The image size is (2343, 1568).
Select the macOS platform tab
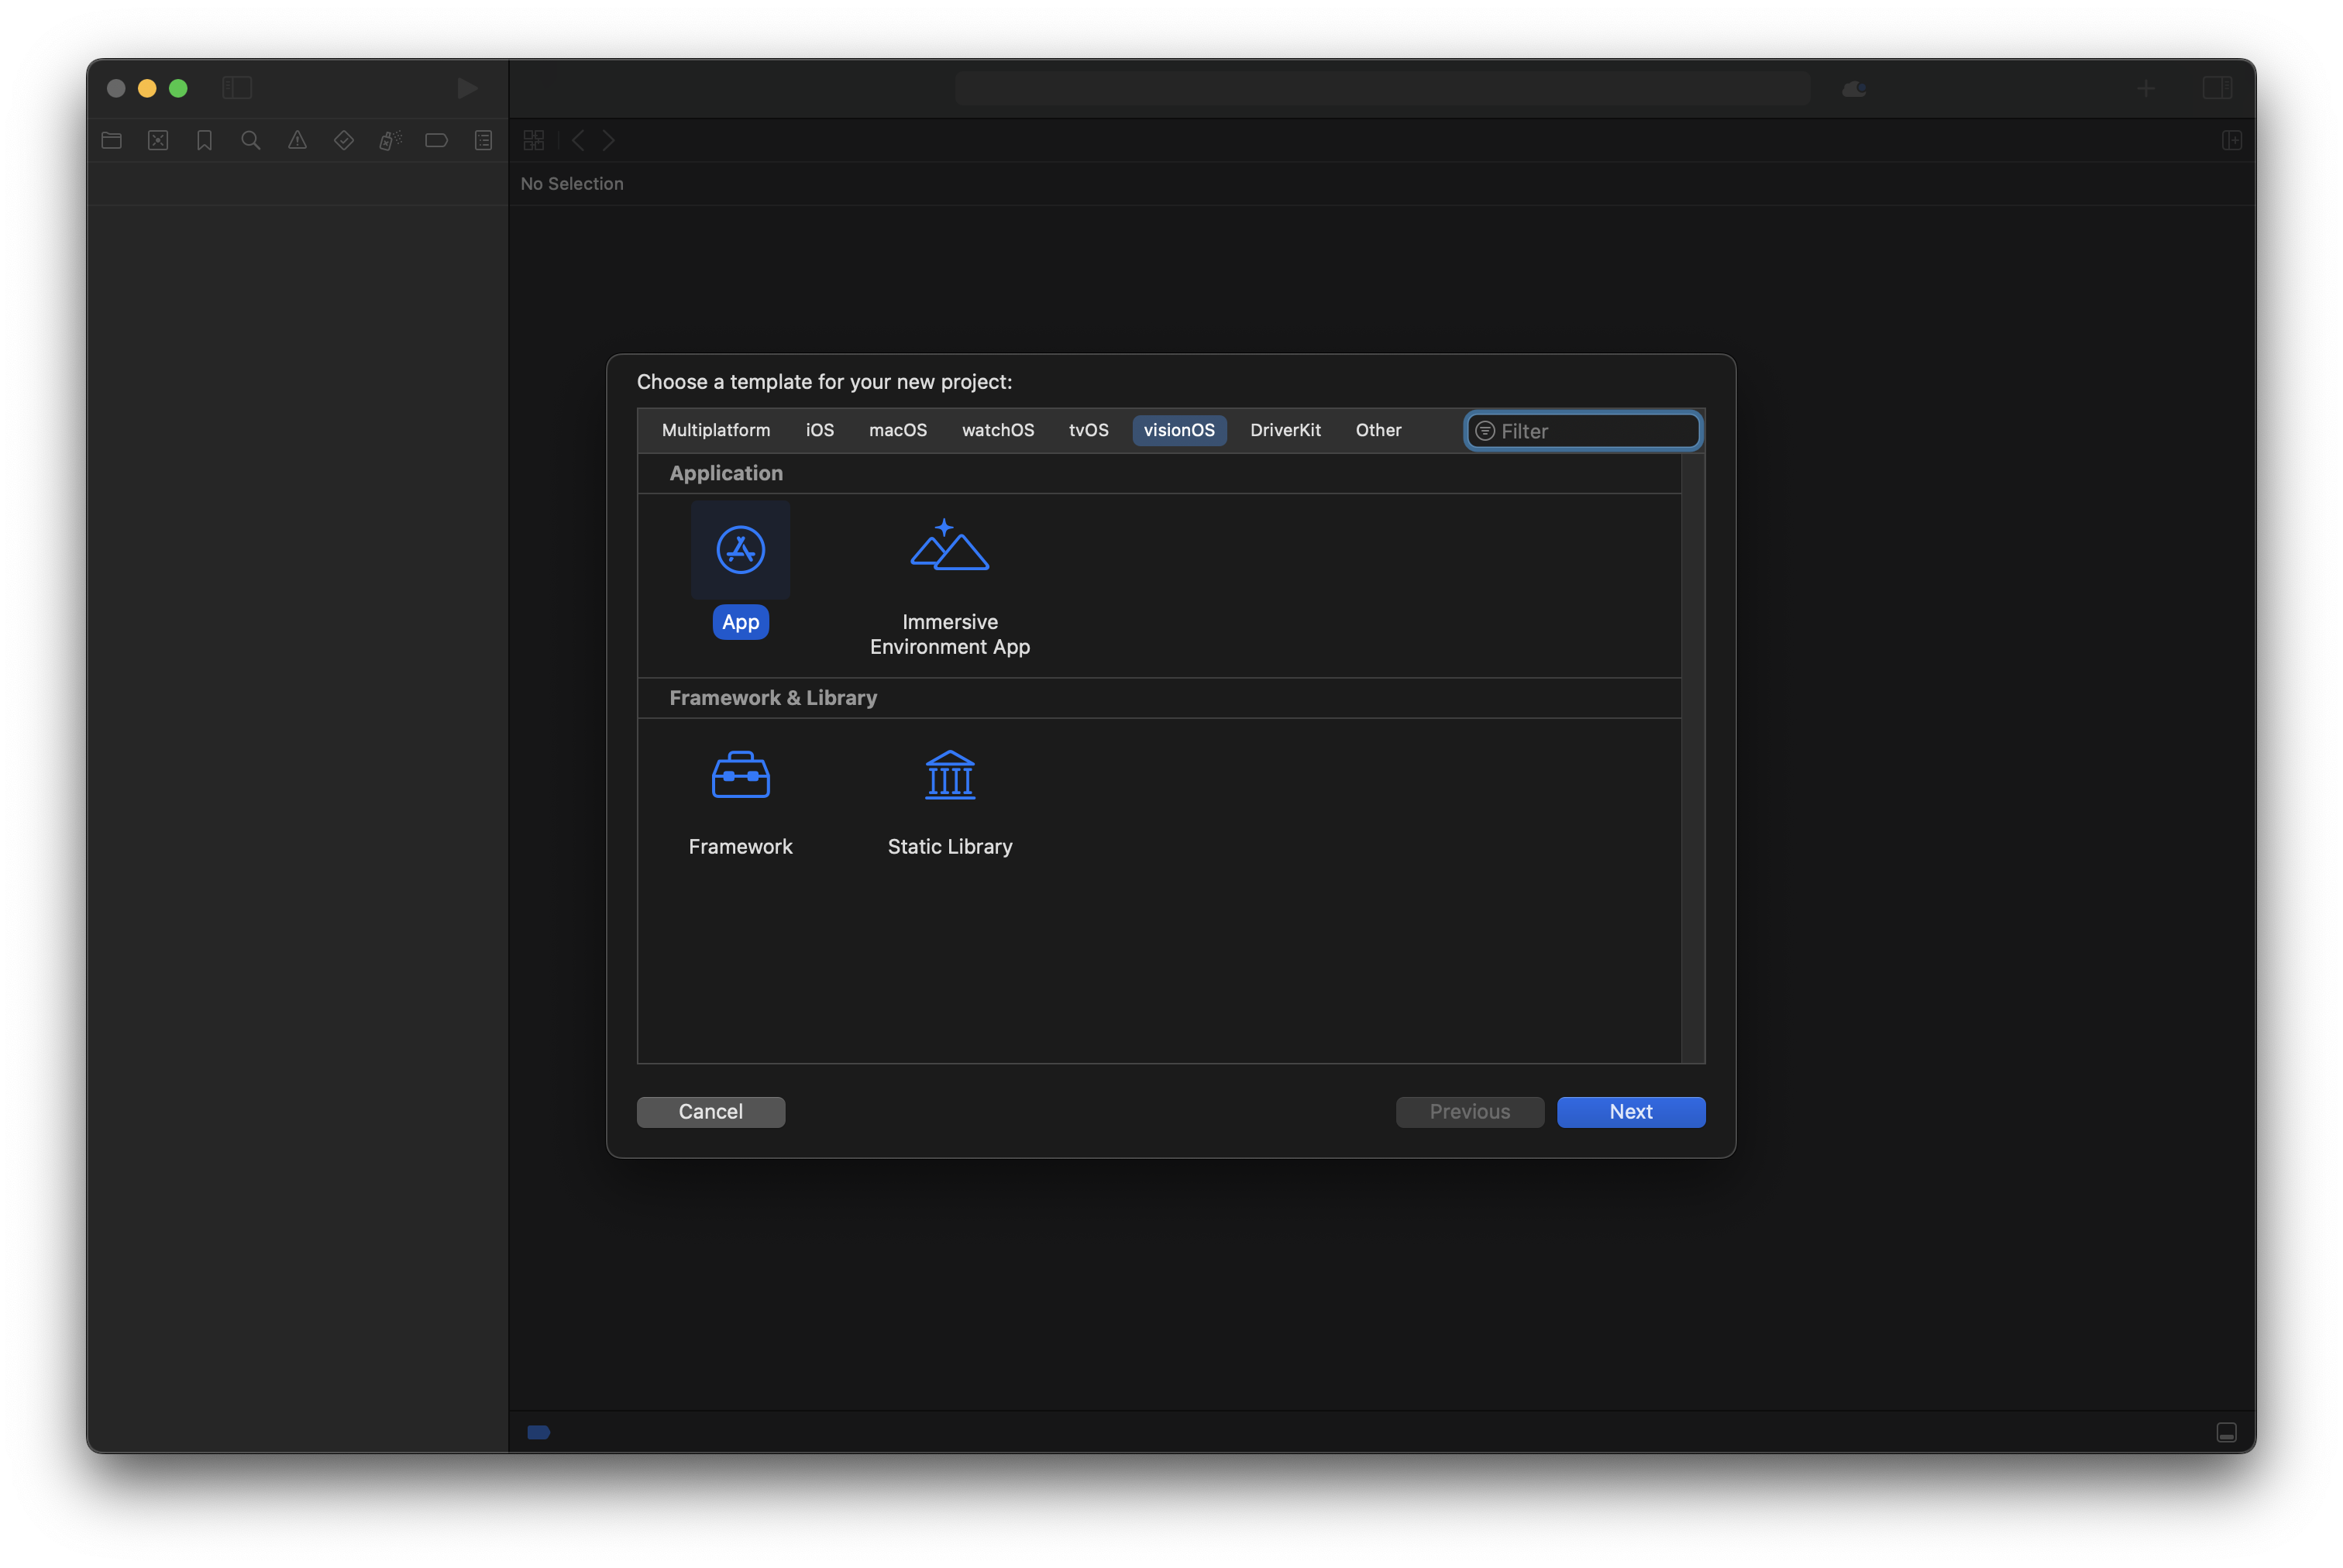click(x=897, y=430)
